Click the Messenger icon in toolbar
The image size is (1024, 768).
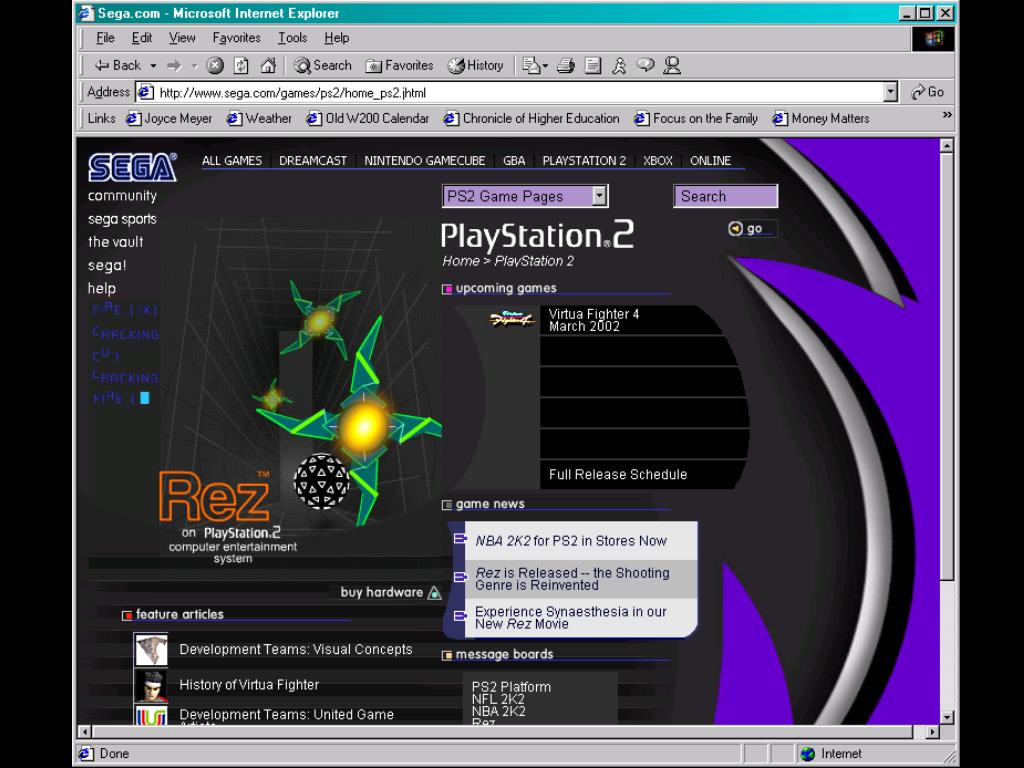pyautogui.click(x=672, y=65)
